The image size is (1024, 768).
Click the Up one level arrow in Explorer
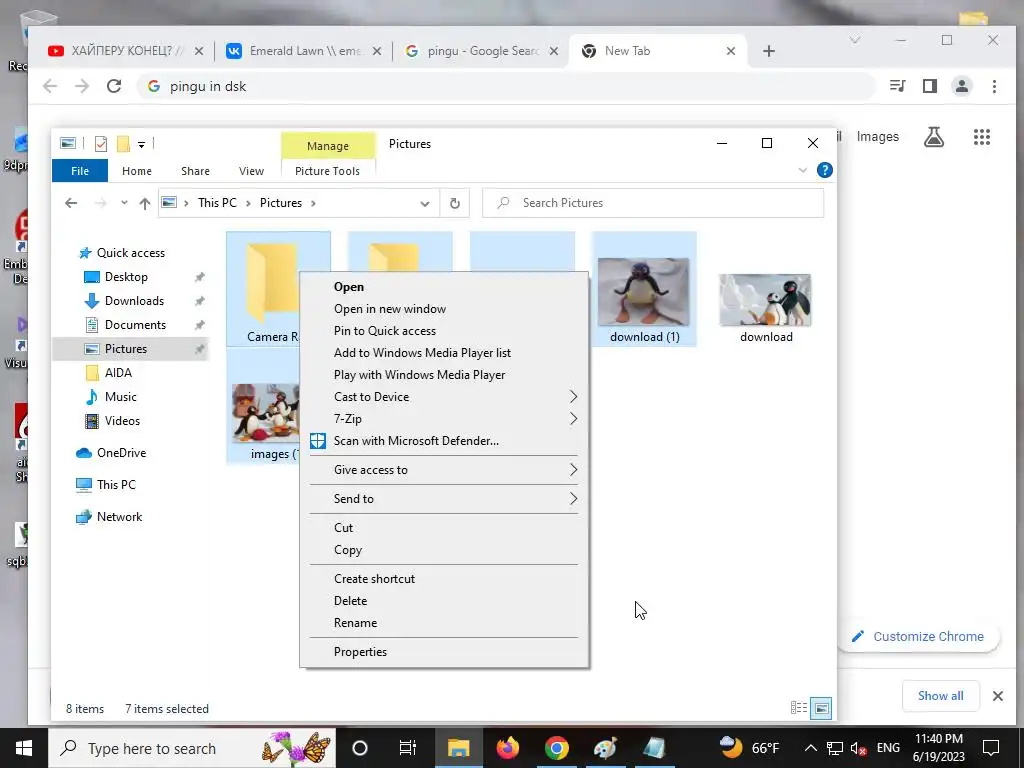click(145, 203)
